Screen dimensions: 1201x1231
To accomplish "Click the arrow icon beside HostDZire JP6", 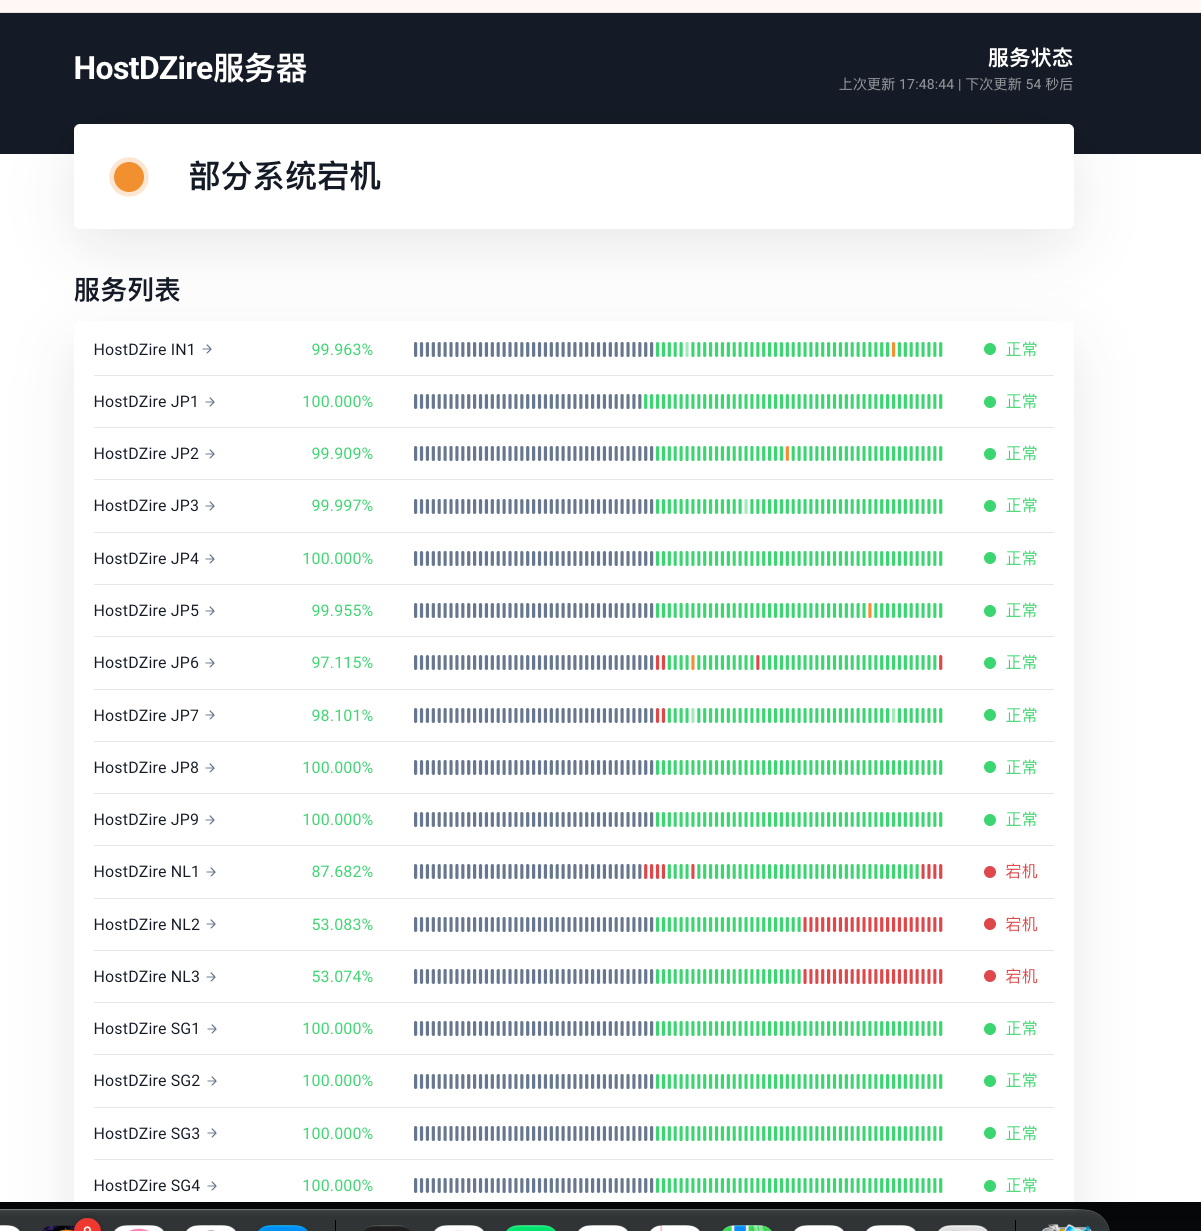I will (210, 662).
